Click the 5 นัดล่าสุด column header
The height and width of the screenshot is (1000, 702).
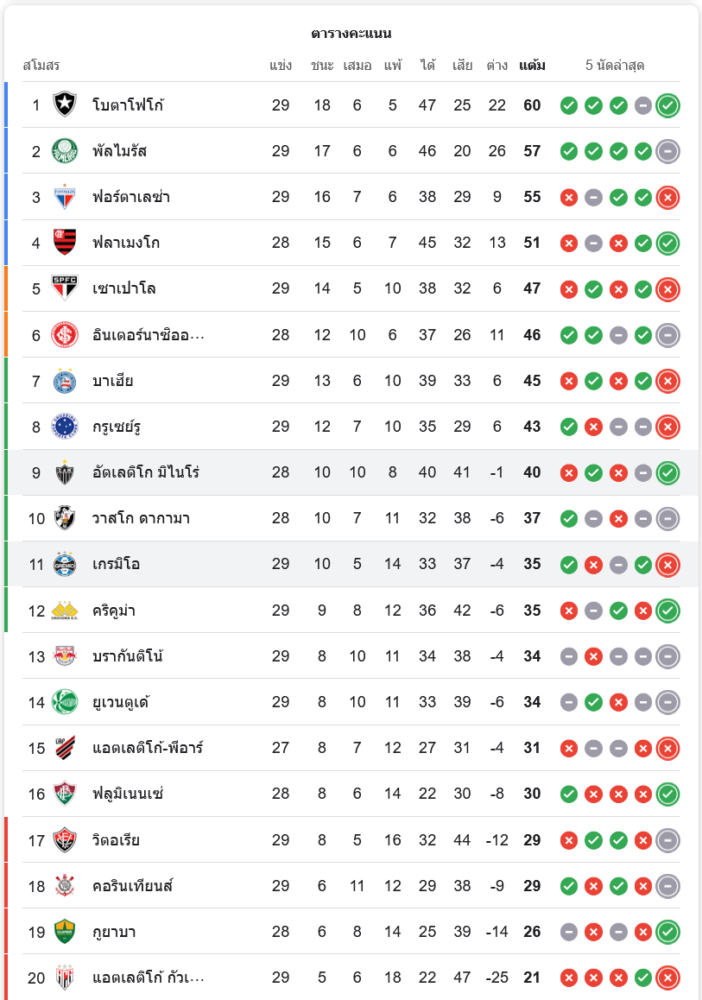(x=615, y=66)
